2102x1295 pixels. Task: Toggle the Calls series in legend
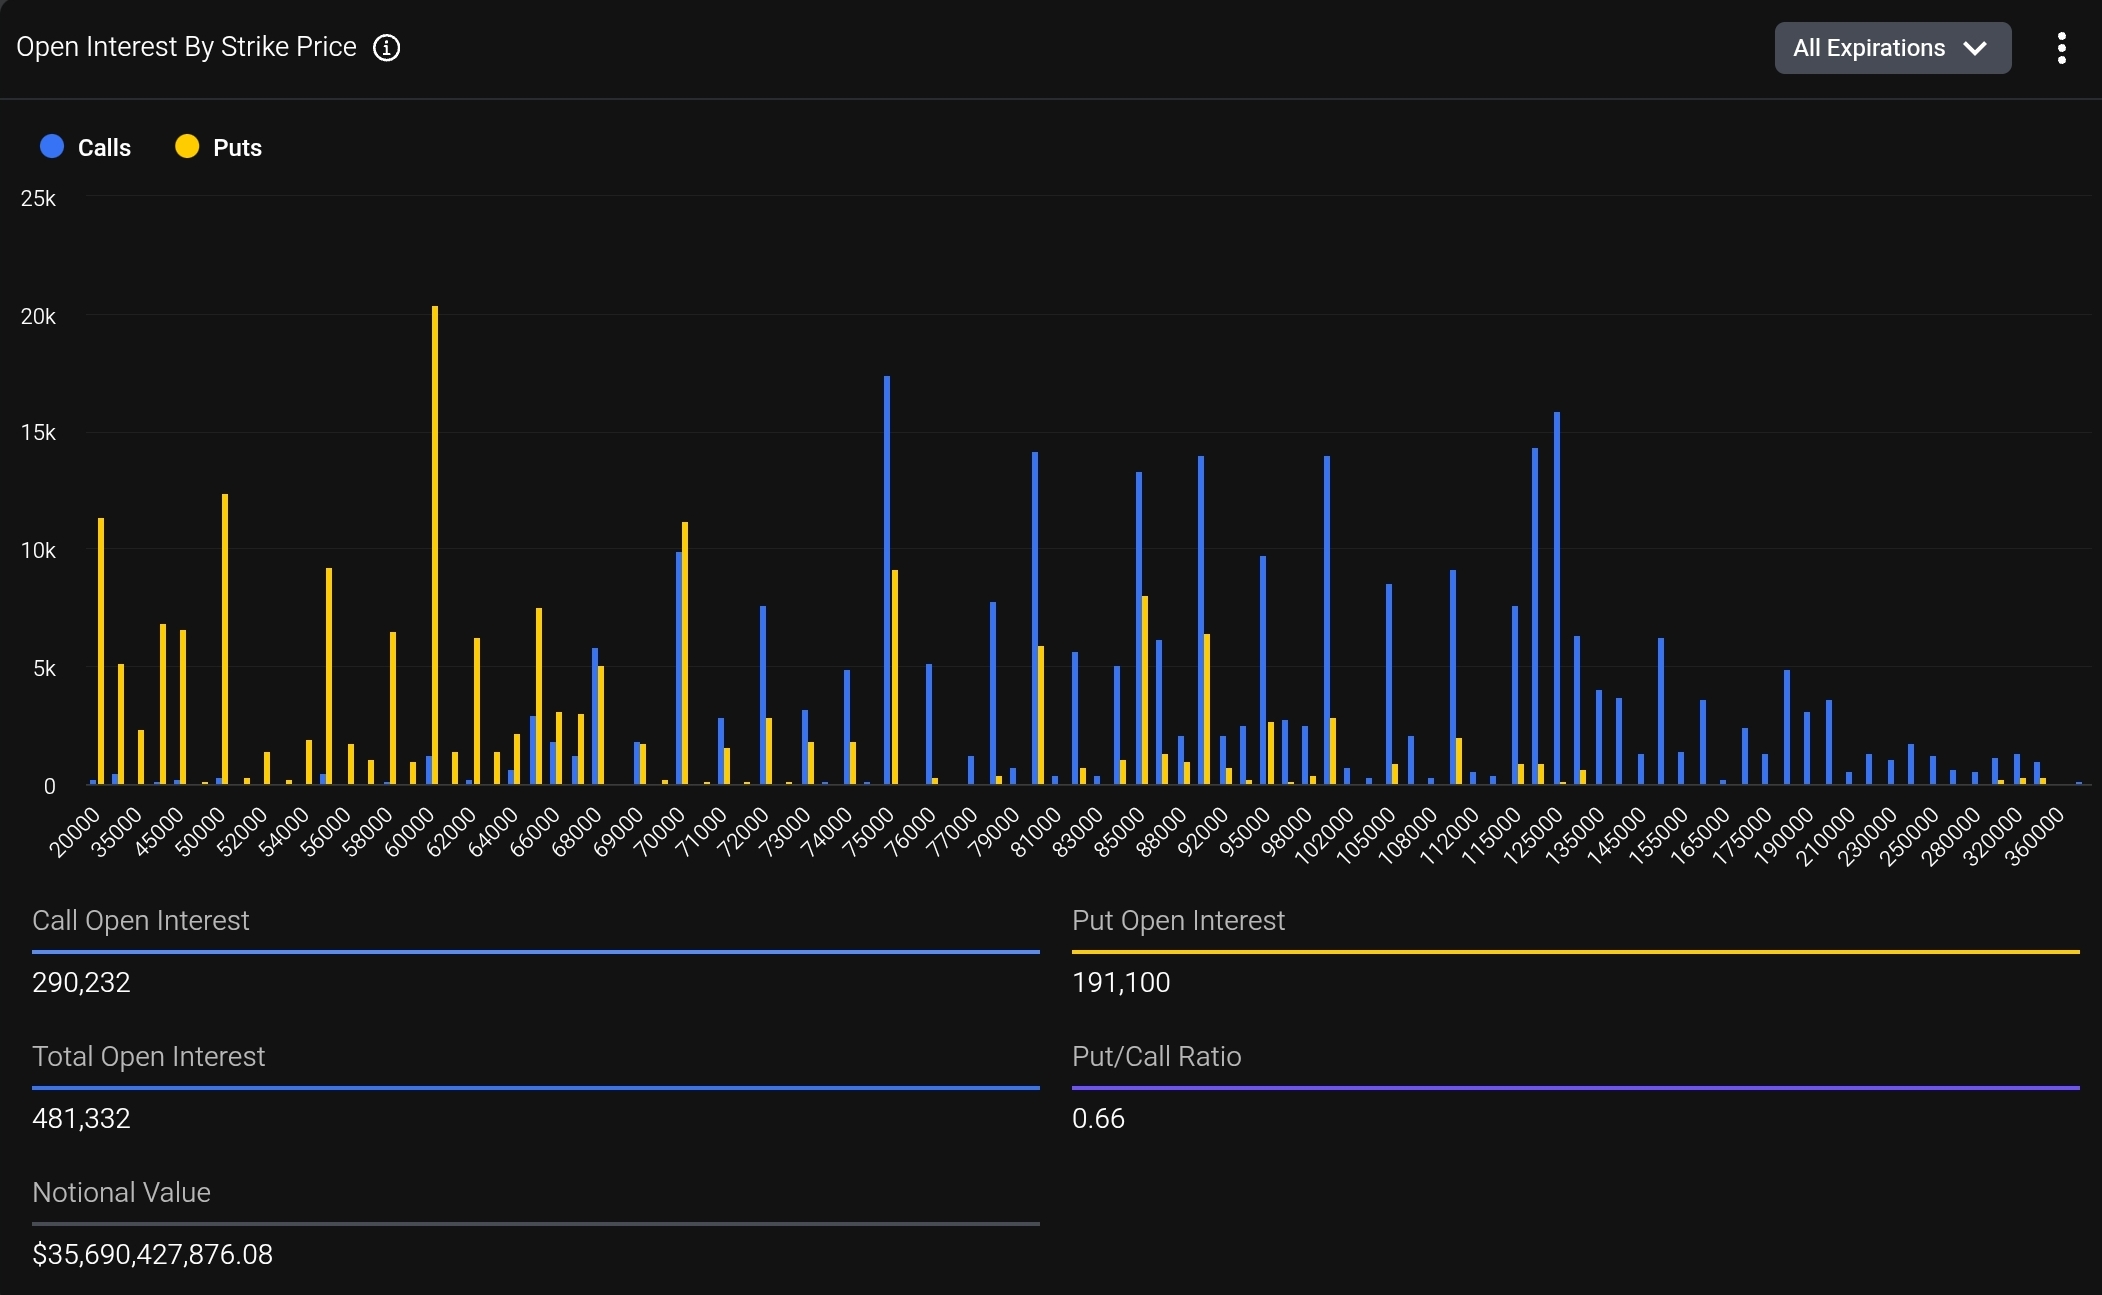coord(103,148)
